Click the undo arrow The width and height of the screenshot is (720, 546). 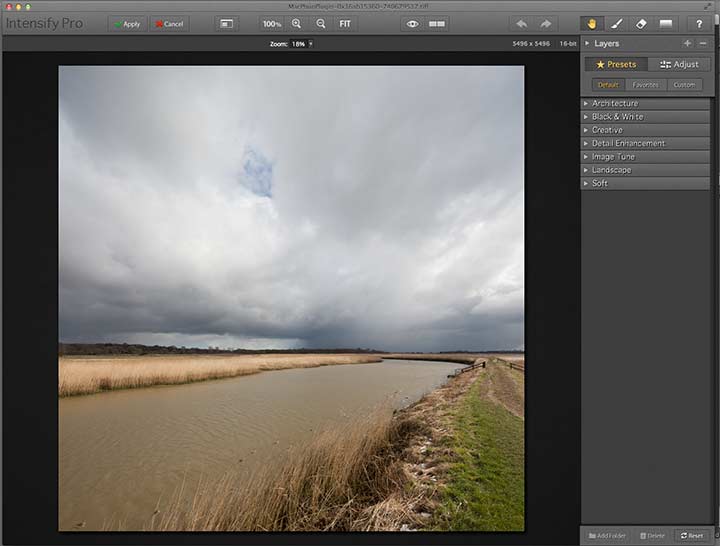pos(521,24)
